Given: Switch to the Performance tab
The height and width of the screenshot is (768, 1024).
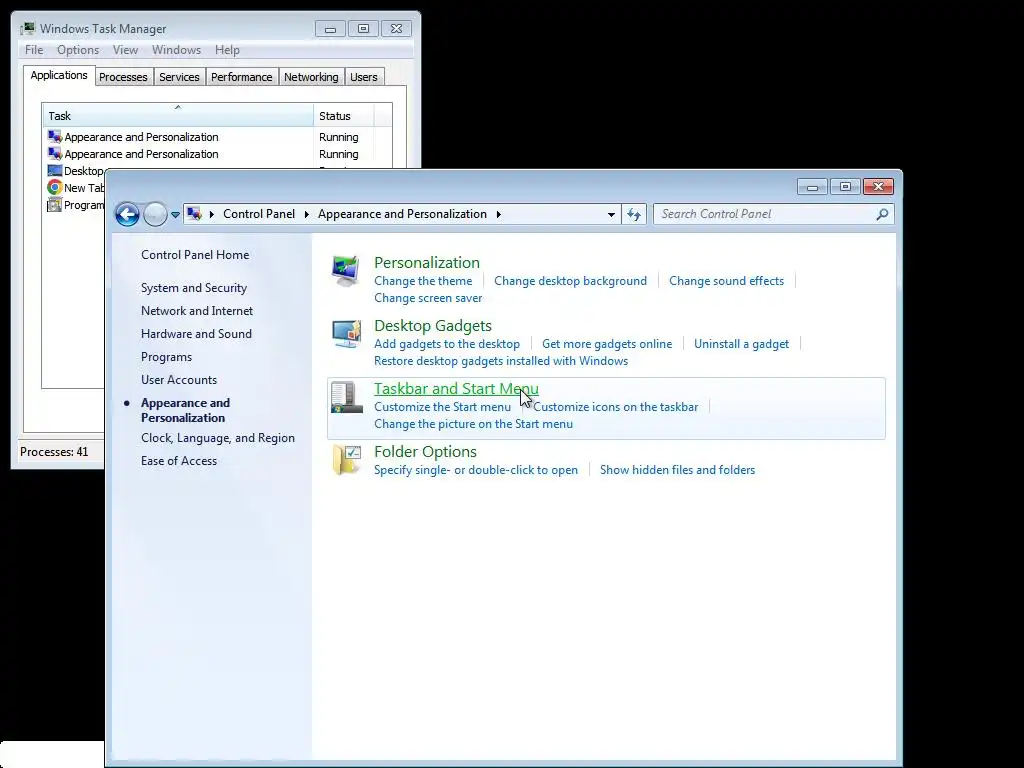Looking at the screenshot, I should pyautogui.click(x=242, y=77).
